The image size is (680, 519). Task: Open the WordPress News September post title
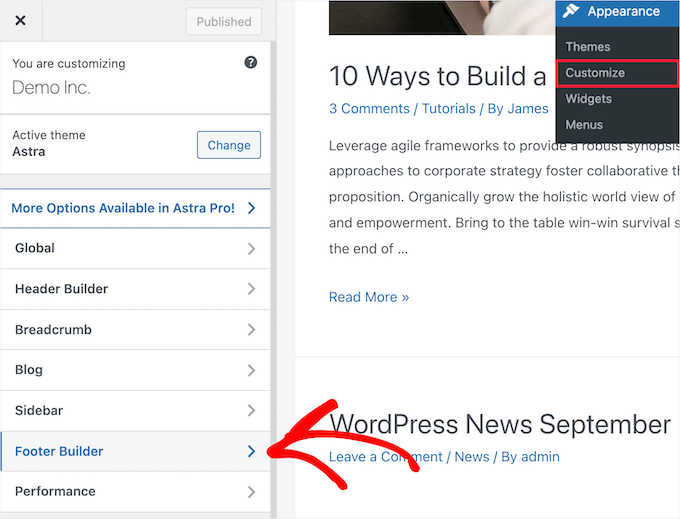tap(500, 424)
